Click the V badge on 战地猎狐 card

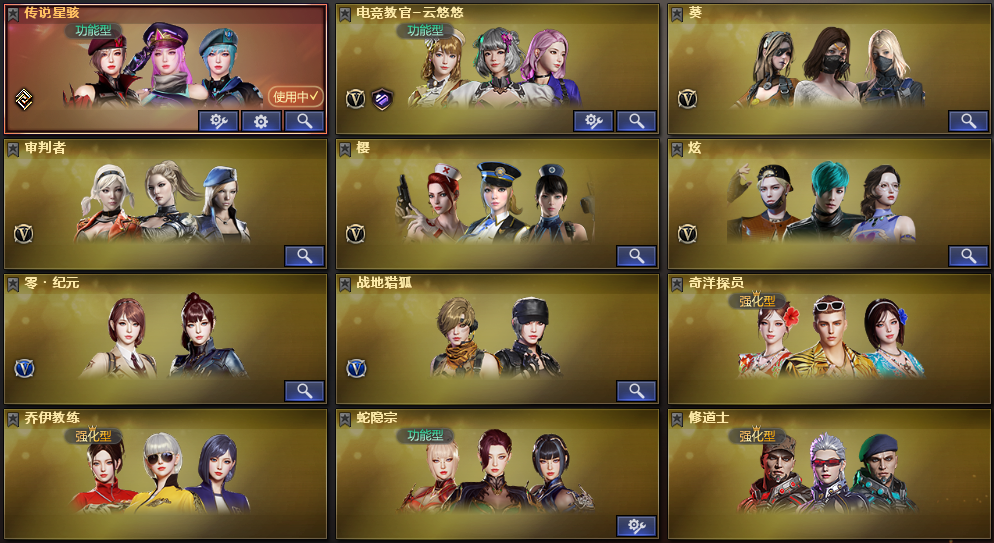coord(356,368)
